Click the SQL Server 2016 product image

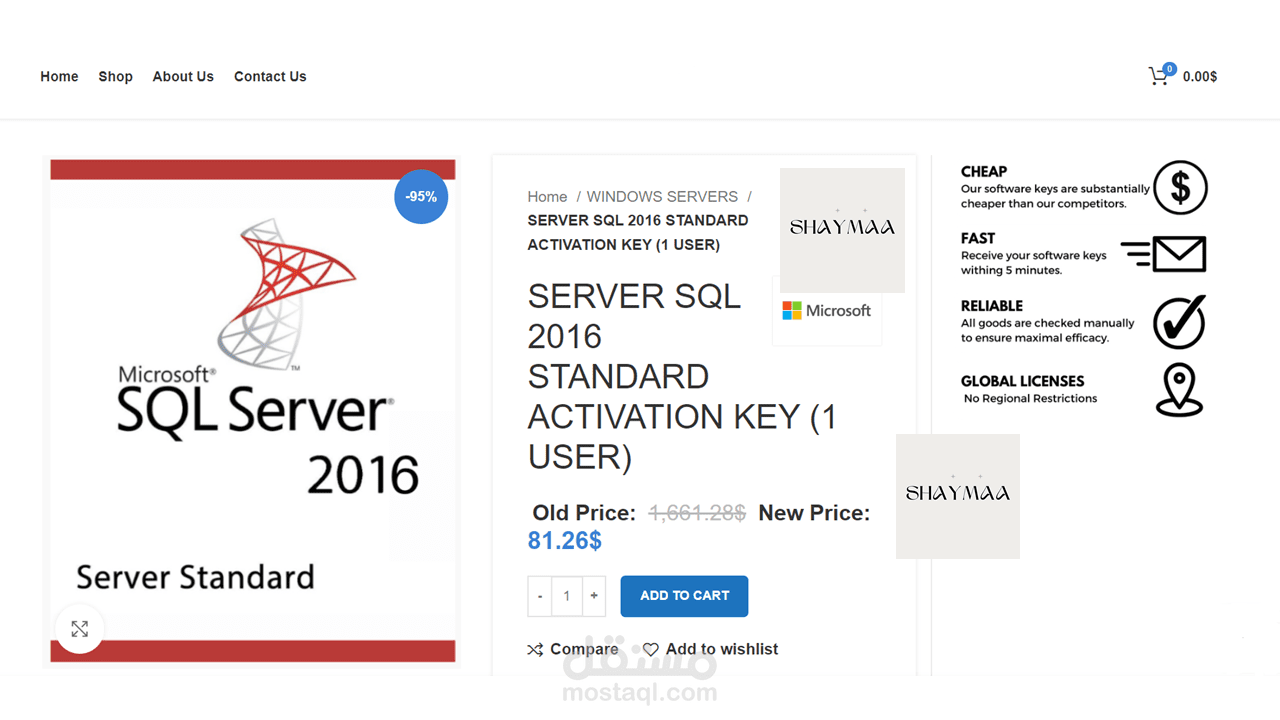click(253, 411)
